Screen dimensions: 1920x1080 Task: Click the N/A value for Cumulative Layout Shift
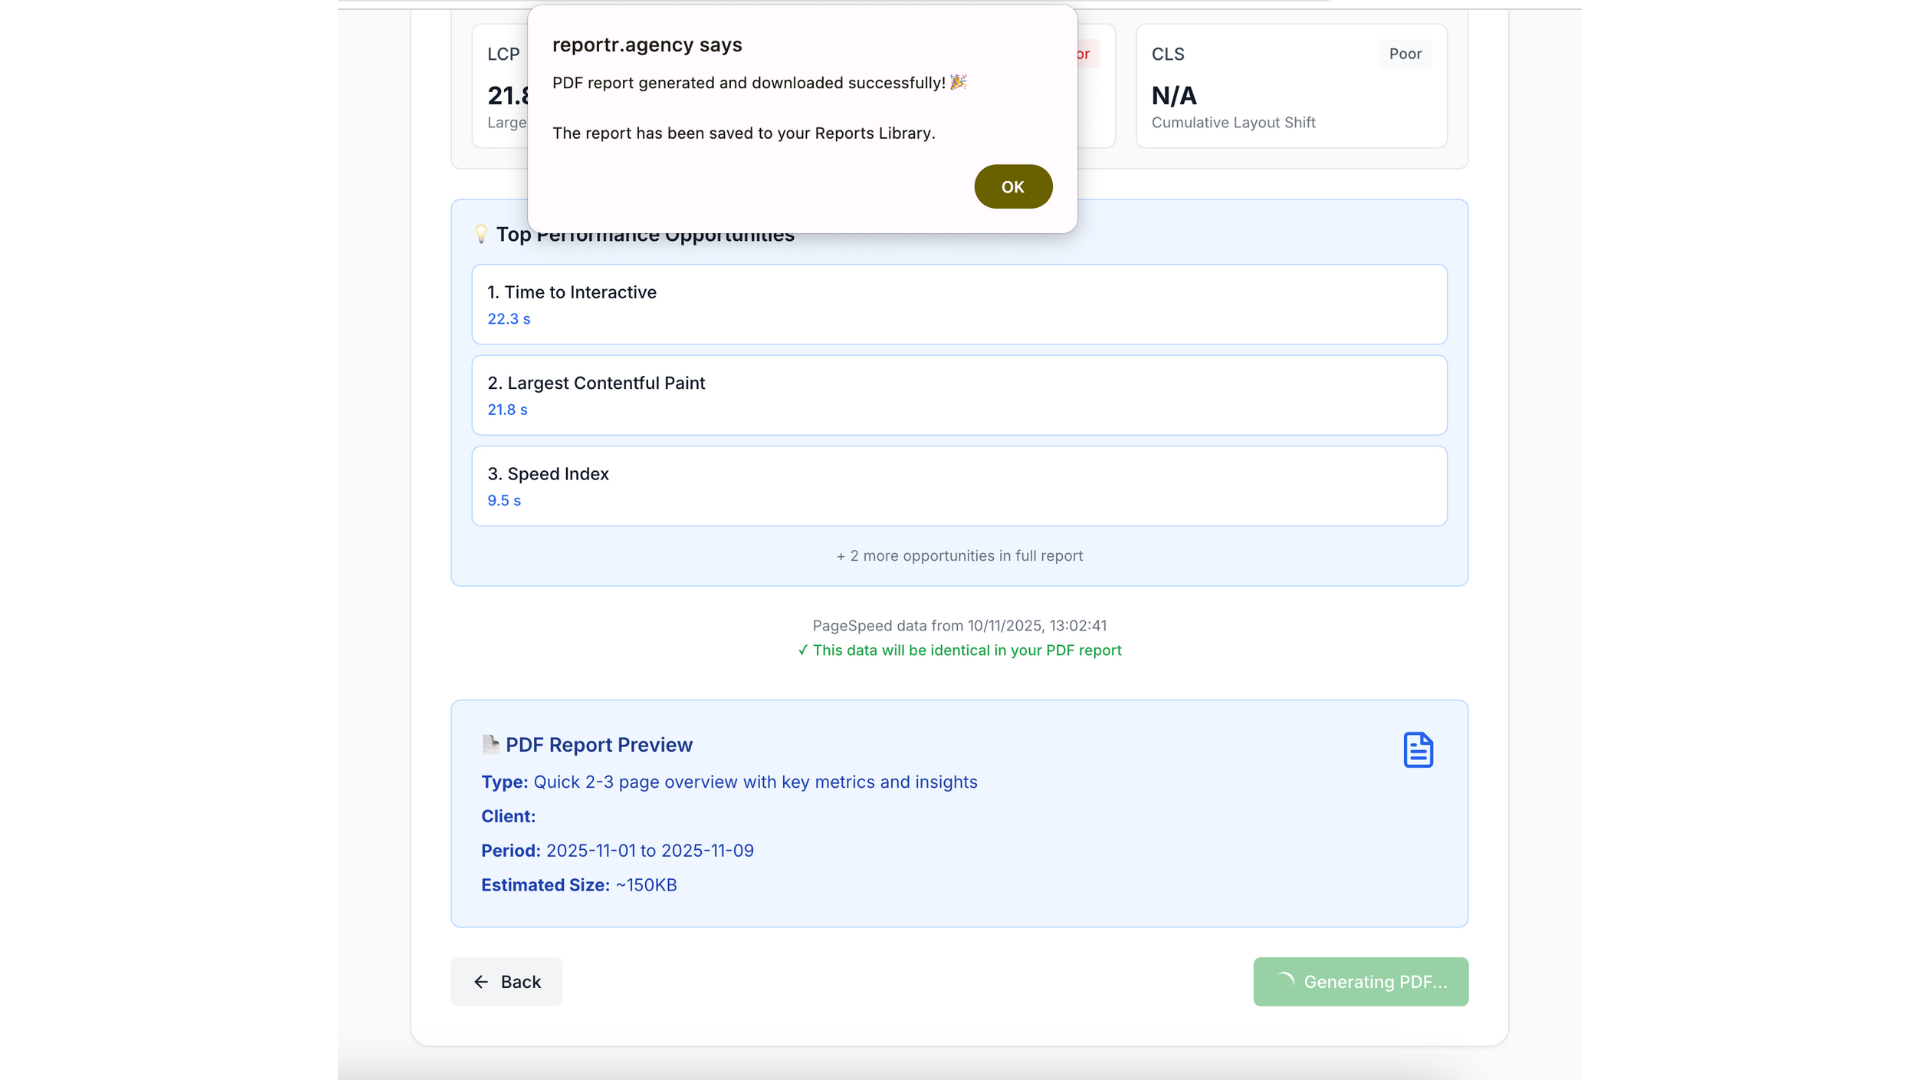1174,96
